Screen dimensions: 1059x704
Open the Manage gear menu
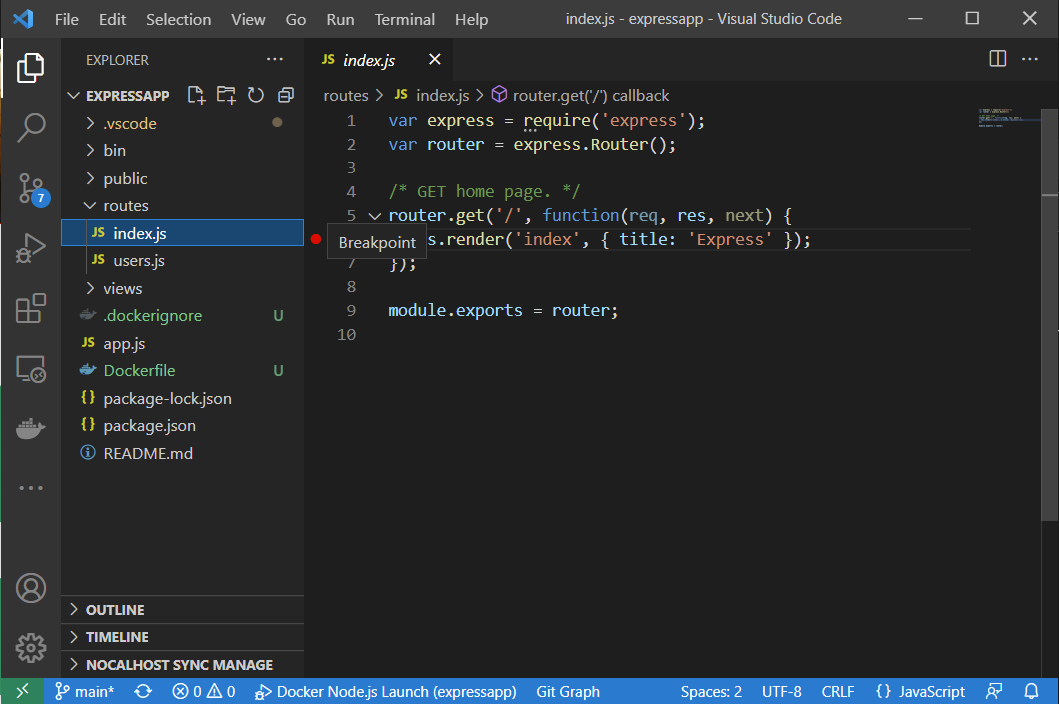point(30,648)
